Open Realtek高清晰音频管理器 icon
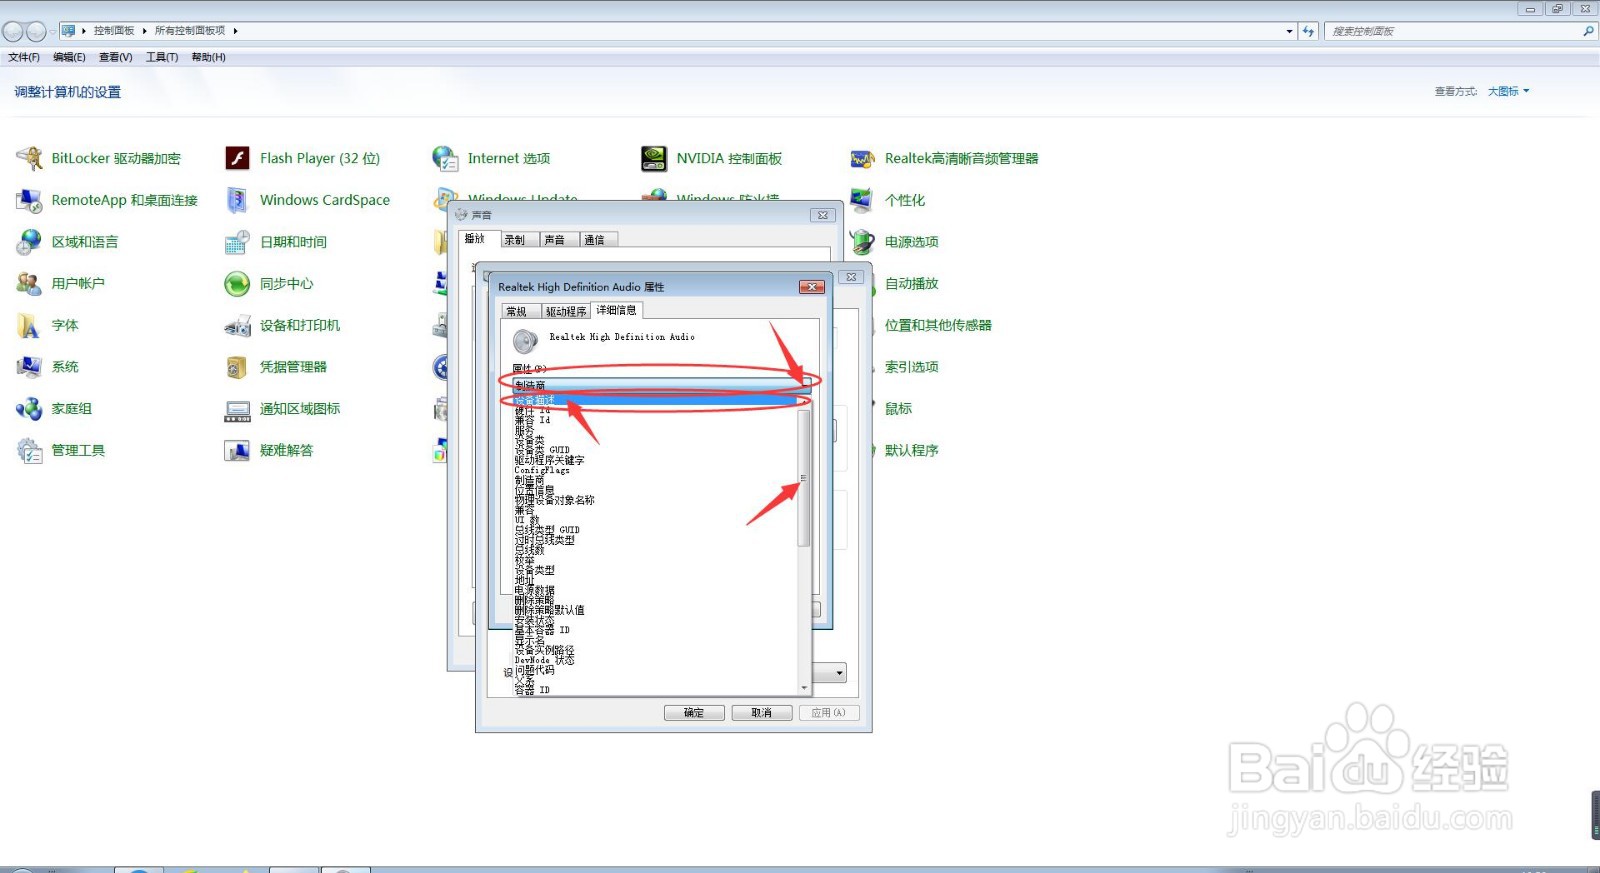Image resolution: width=1600 pixels, height=873 pixels. 862,158
